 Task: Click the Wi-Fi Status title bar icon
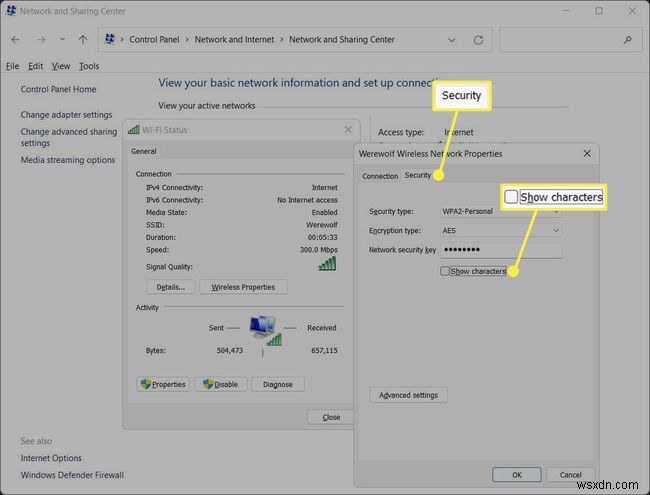tap(134, 130)
